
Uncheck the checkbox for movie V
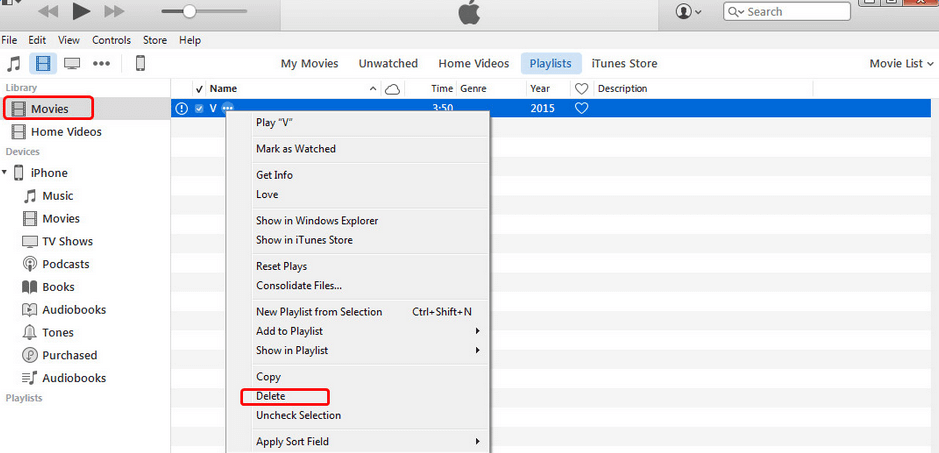(199, 108)
